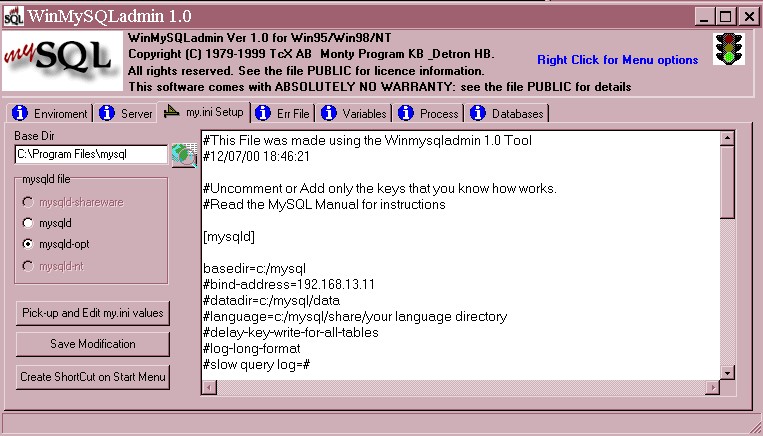Click the traffic light status icon
Image resolution: width=763 pixels, height=436 pixels.
click(x=726, y=48)
